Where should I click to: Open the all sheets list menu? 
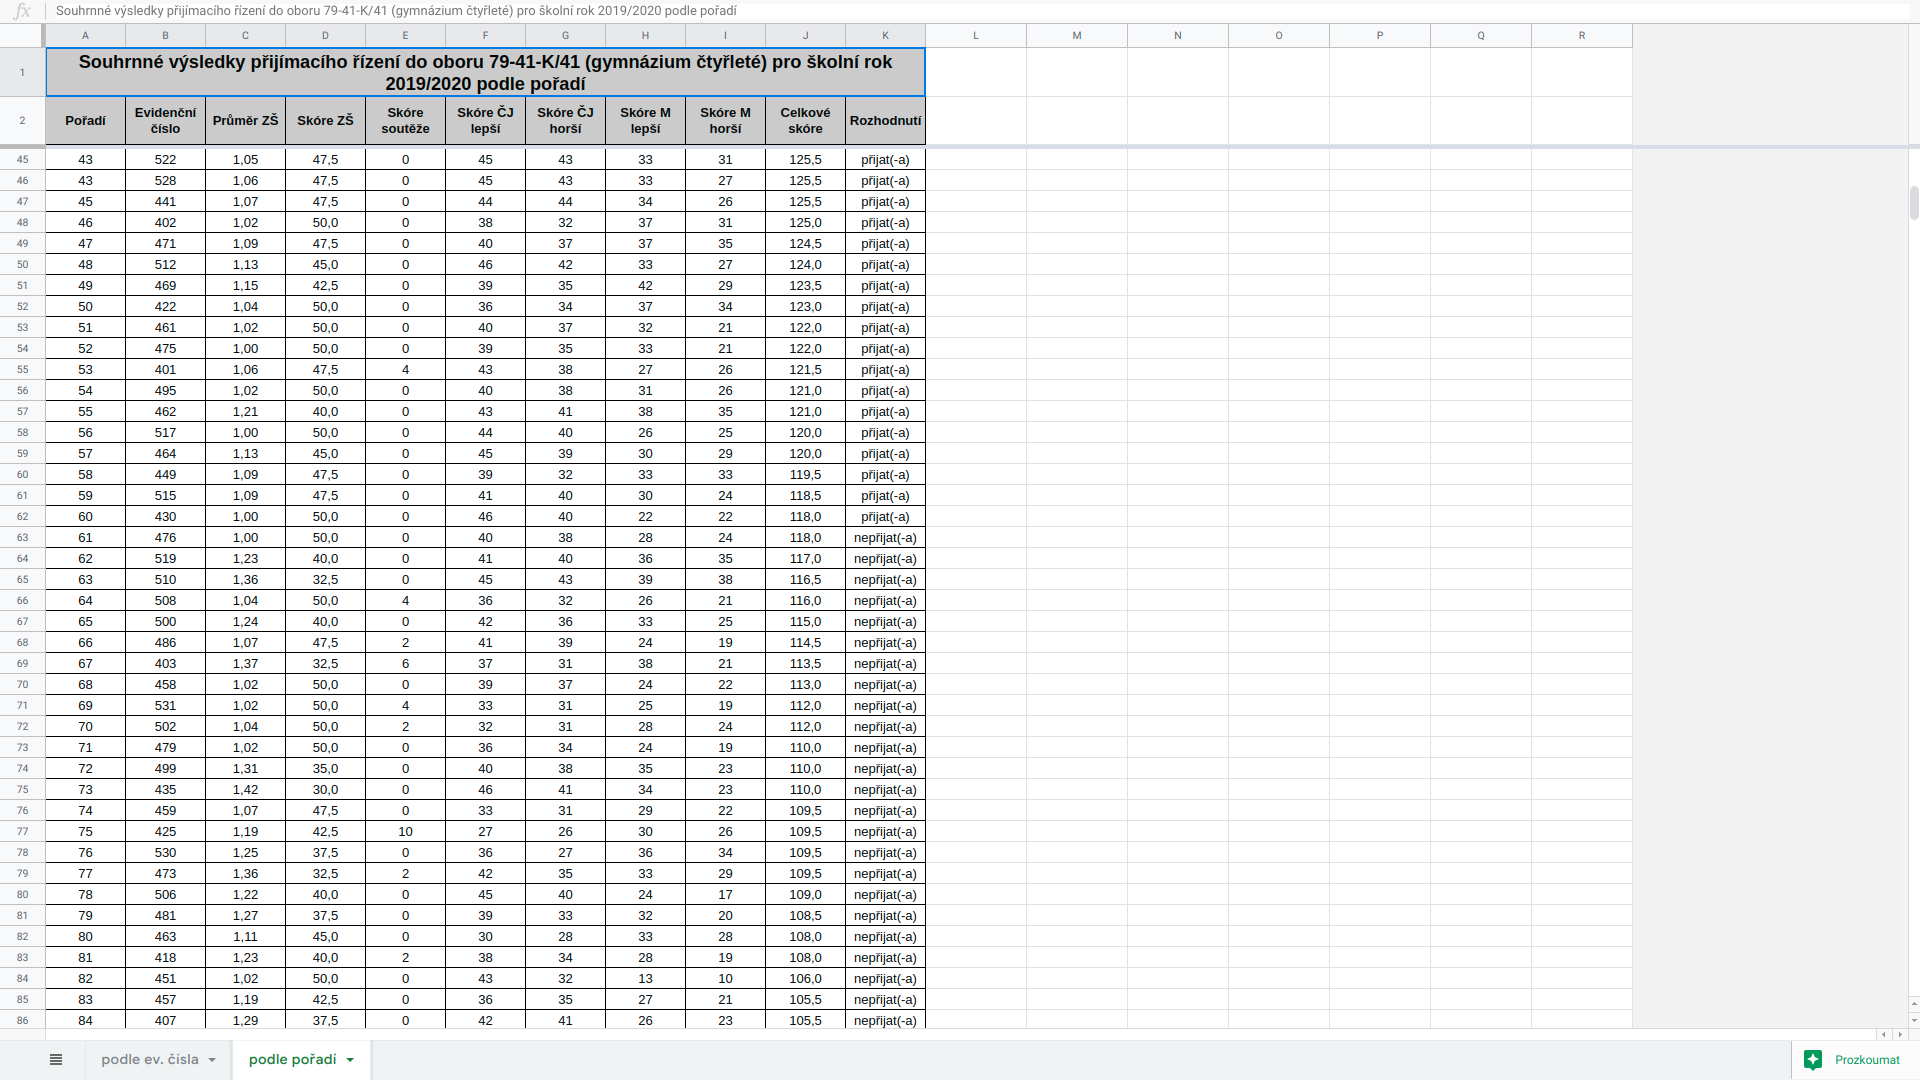coord(56,1060)
